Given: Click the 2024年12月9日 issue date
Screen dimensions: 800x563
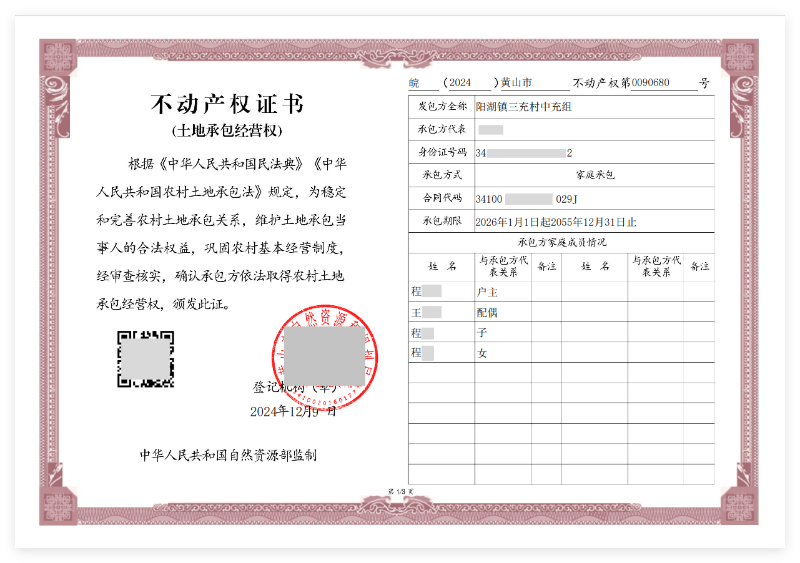Looking at the screenshot, I should pyautogui.click(x=293, y=411).
